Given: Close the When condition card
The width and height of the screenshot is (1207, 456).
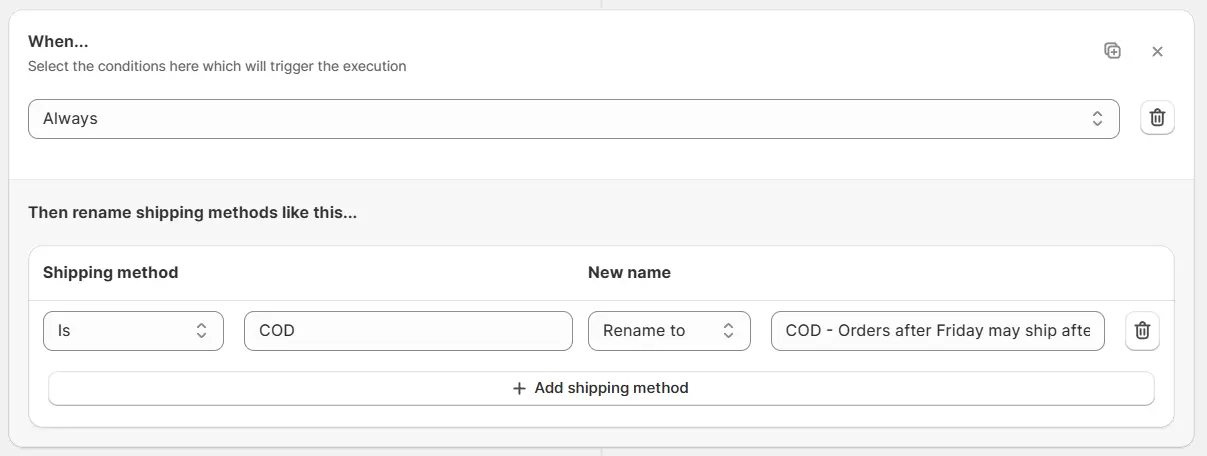Looking at the screenshot, I should click(x=1157, y=51).
